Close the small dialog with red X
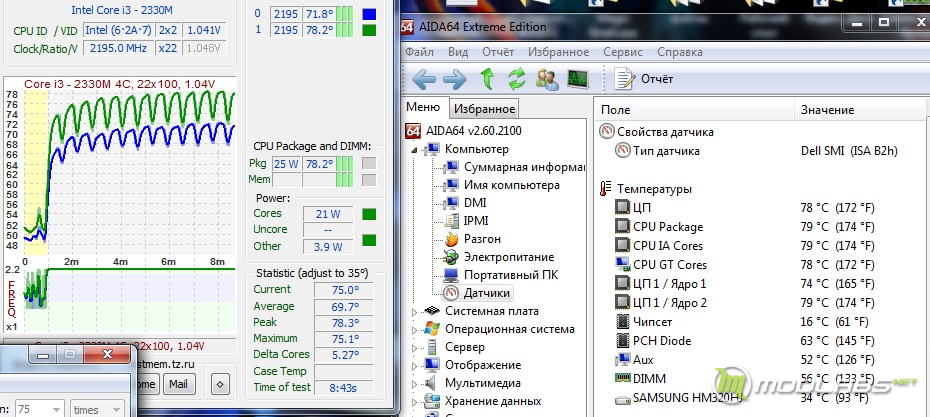Image resolution: width=930 pixels, height=417 pixels. pyautogui.click(x=107, y=354)
